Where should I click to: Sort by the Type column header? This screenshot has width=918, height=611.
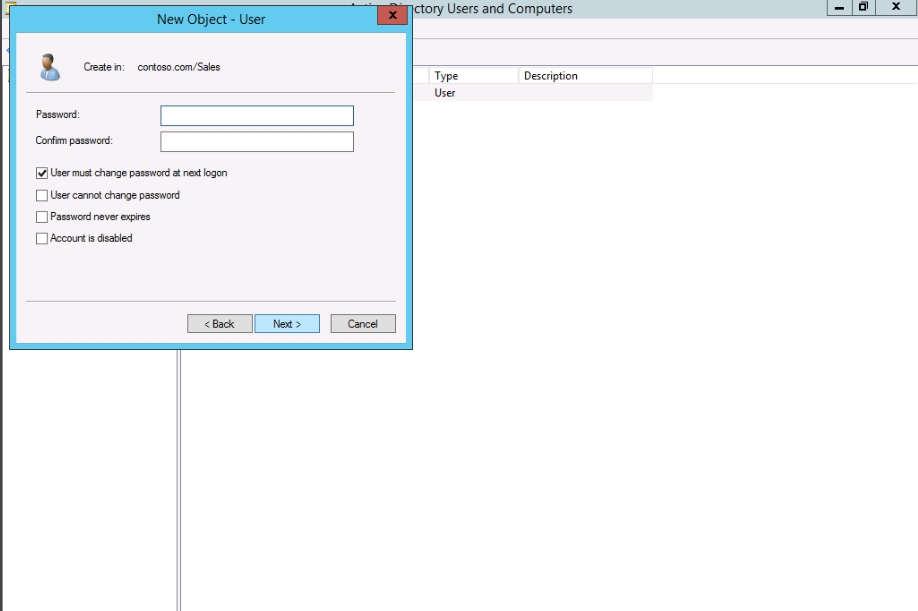(474, 76)
